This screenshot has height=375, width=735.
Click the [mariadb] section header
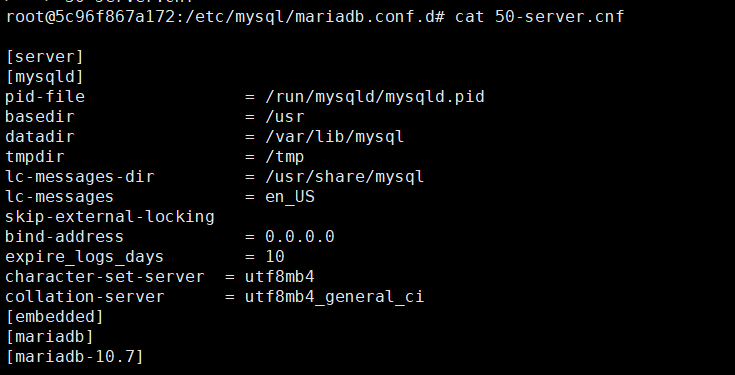point(50,337)
